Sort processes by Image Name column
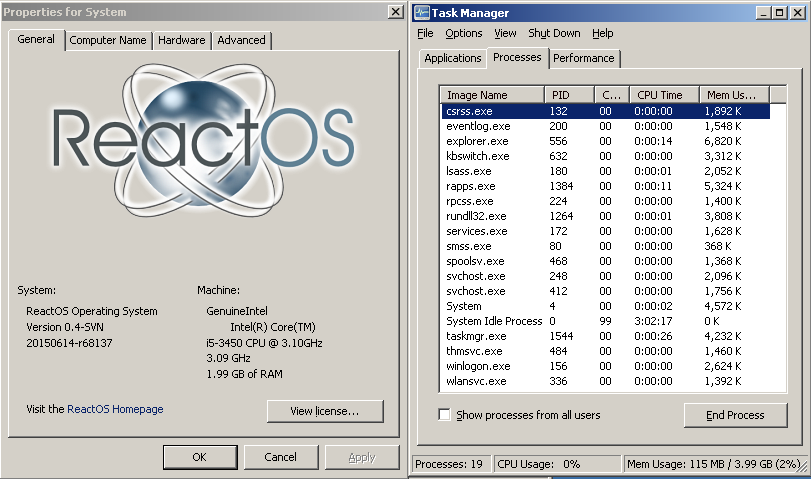The height and width of the screenshot is (479, 811). coord(492,95)
